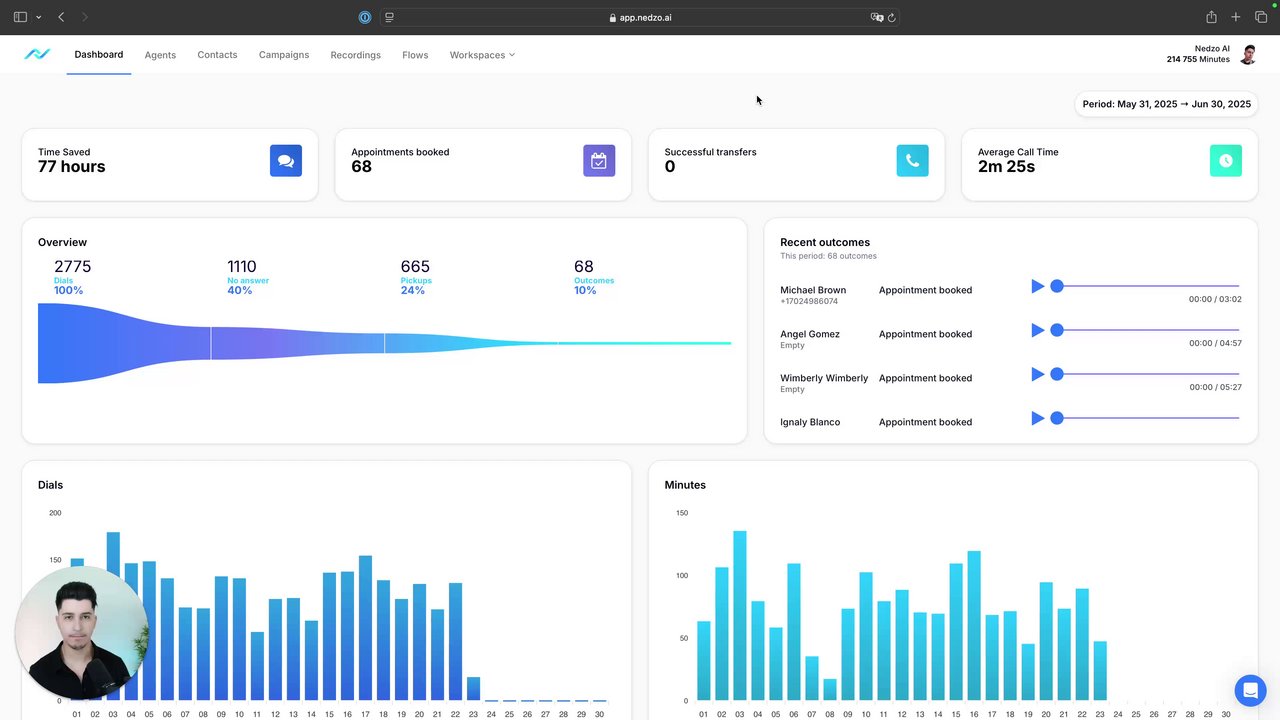The image size is (1280, 720).
Task: Click the 1110 No answer funnel stat
Action: pos(248,277)
